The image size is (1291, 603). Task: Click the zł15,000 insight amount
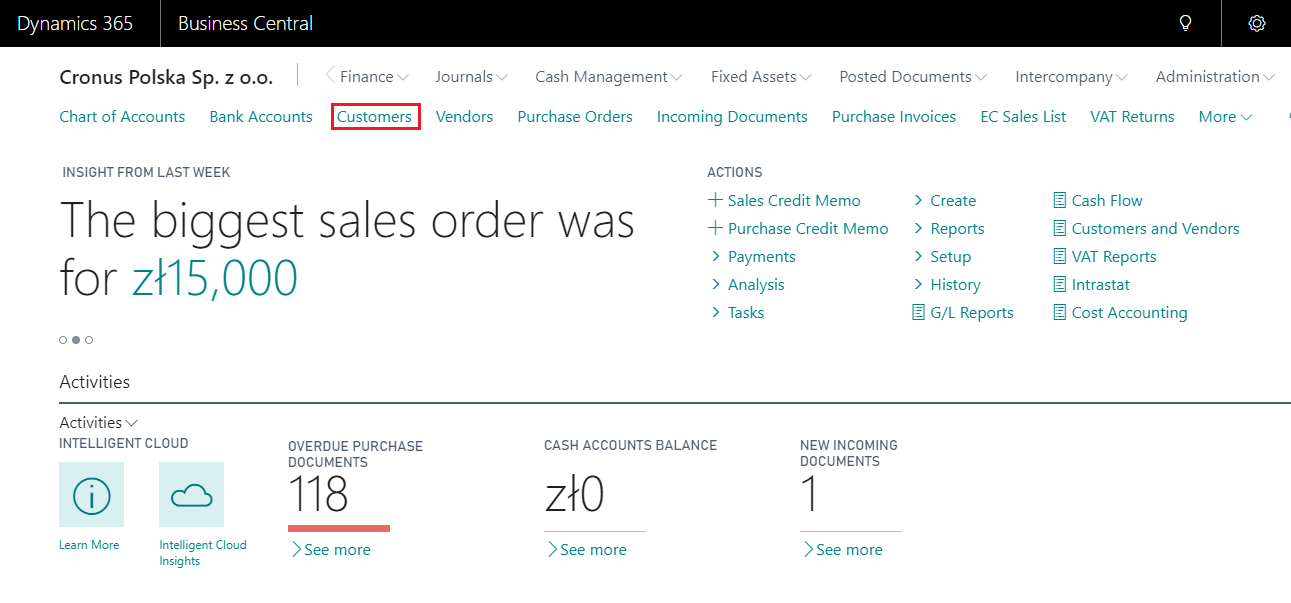(215, 278)
